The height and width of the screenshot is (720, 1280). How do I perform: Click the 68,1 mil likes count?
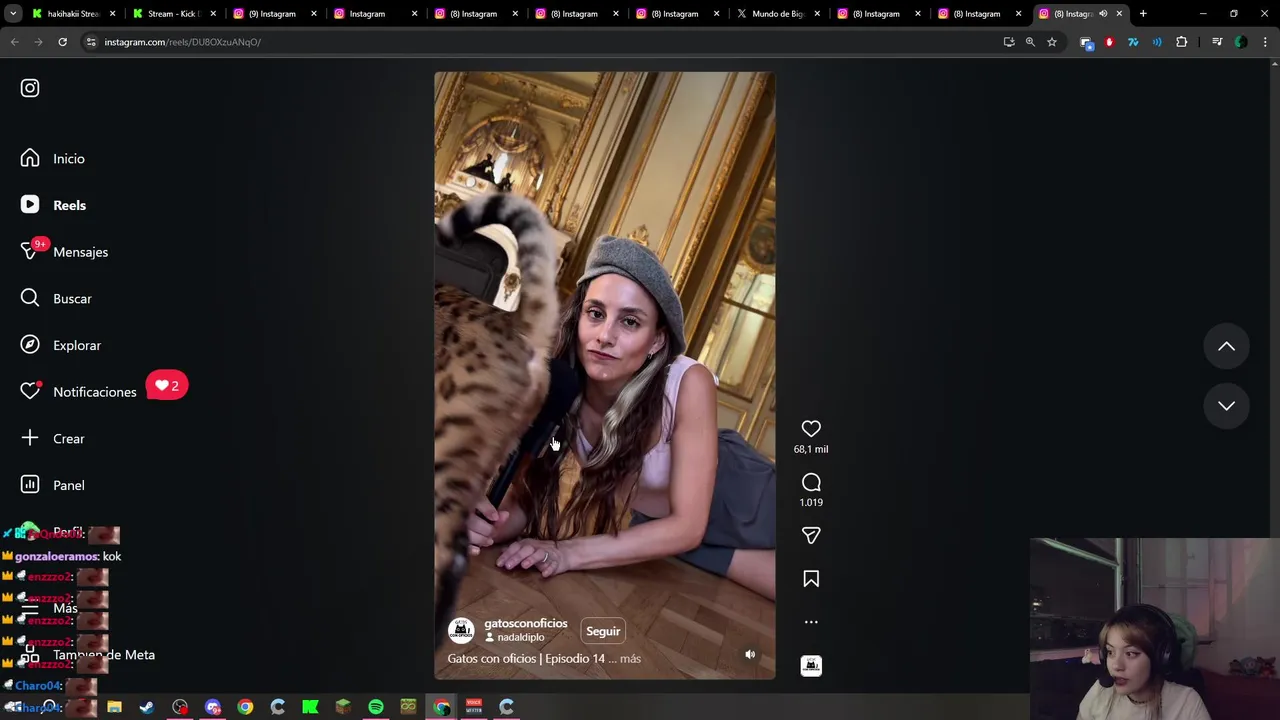point(811,449)
